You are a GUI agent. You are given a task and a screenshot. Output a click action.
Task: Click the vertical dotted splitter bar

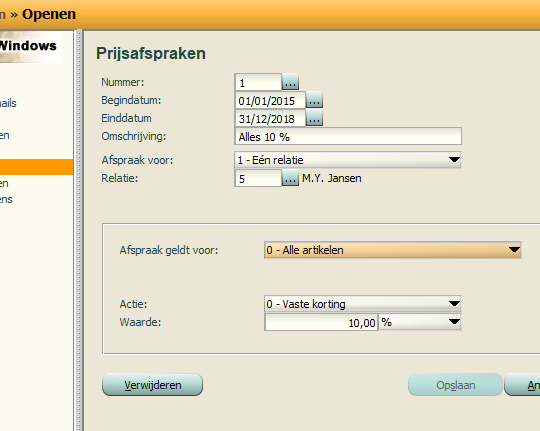click(80, 230)
